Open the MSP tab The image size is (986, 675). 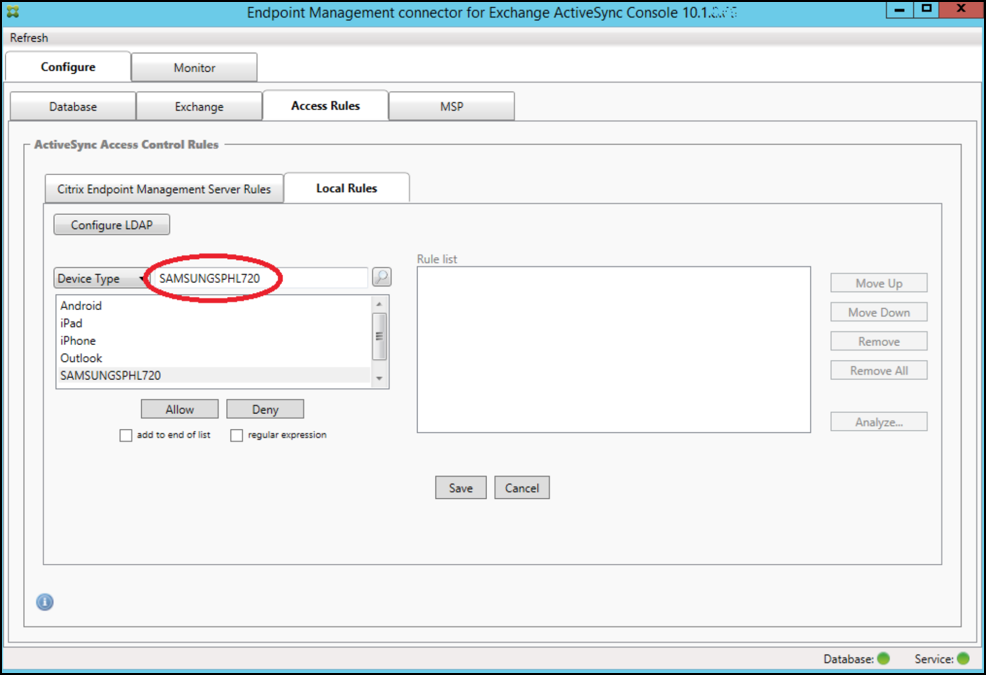[451, 106]
